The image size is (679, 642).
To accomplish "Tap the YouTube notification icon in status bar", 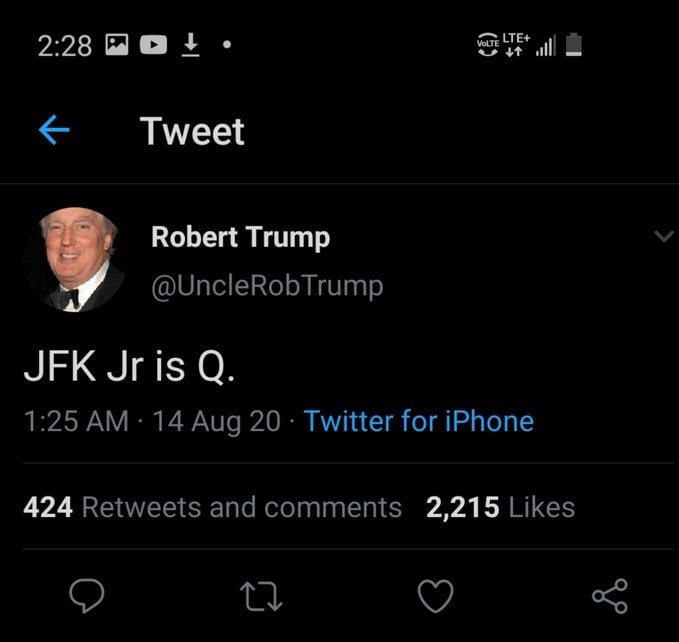I will pyautogui.click(x=153, y=46).
